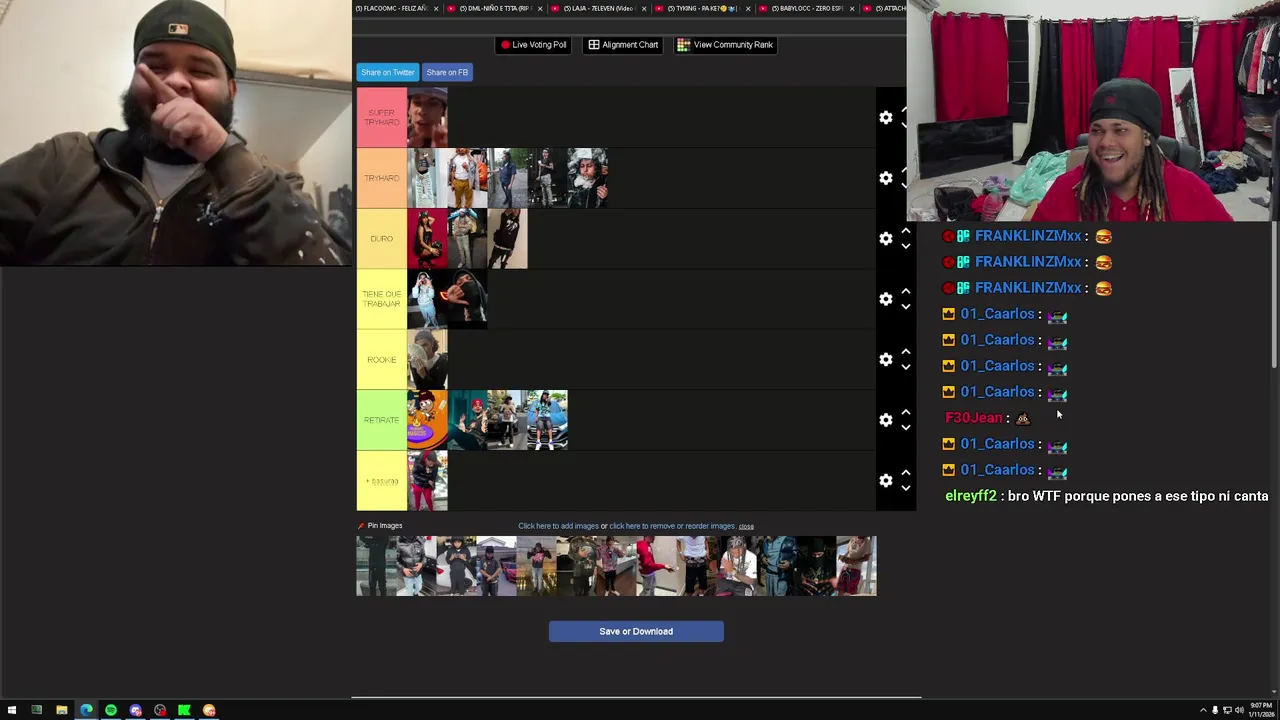Select the image in + basura row

pos(428,481)
